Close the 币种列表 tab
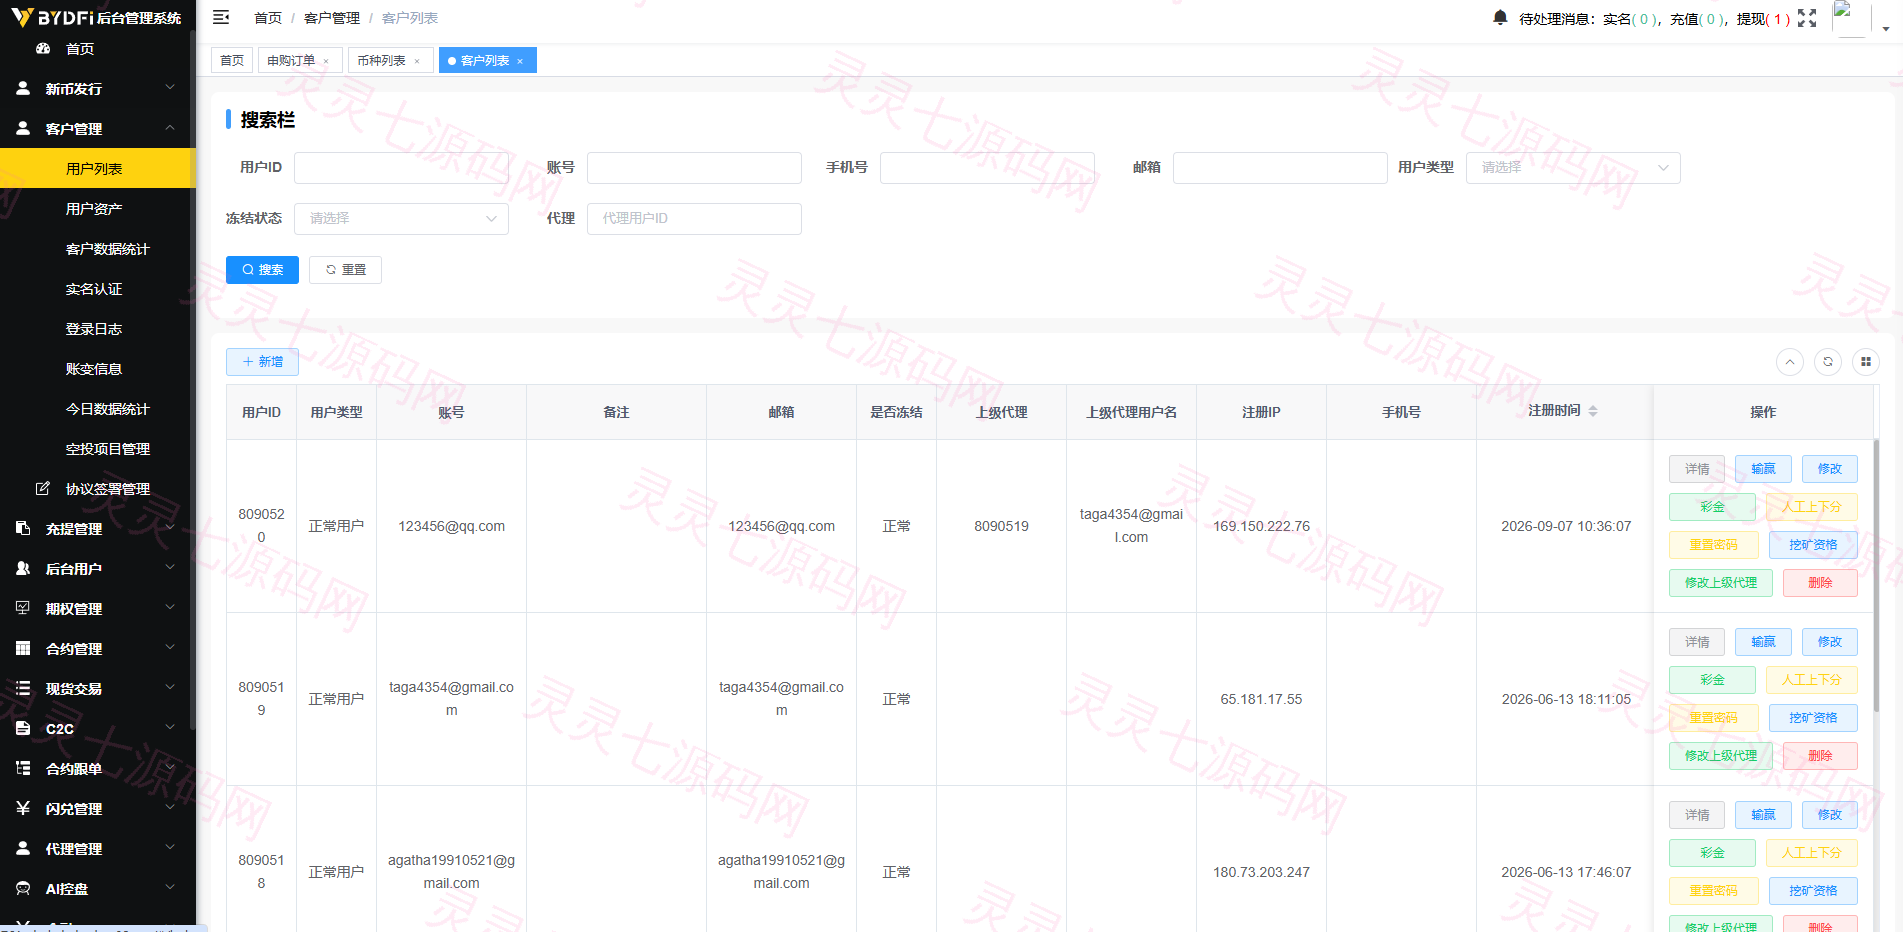 coord(417,61)
